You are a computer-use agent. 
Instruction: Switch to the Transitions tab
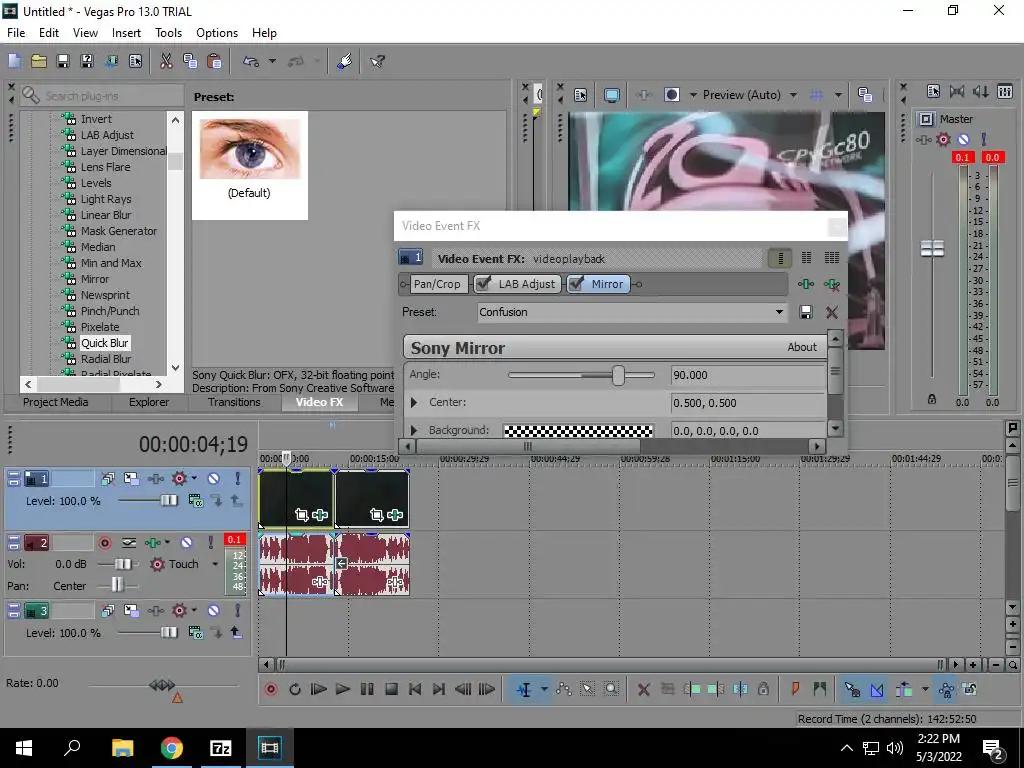coord(234,402)
